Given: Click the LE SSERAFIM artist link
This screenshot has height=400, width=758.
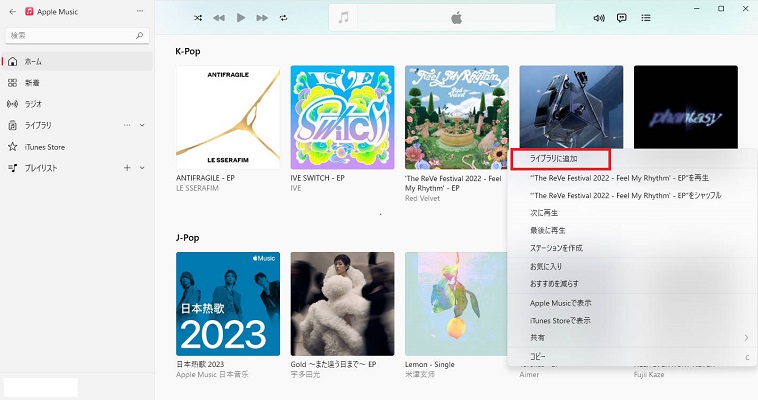Looking at the screenshot, I should (197, 188).
